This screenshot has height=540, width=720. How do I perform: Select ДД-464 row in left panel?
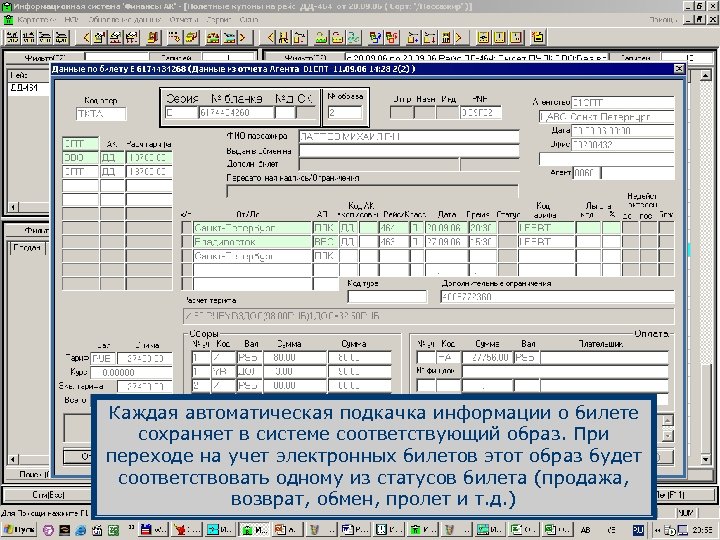tap(28, 88)
